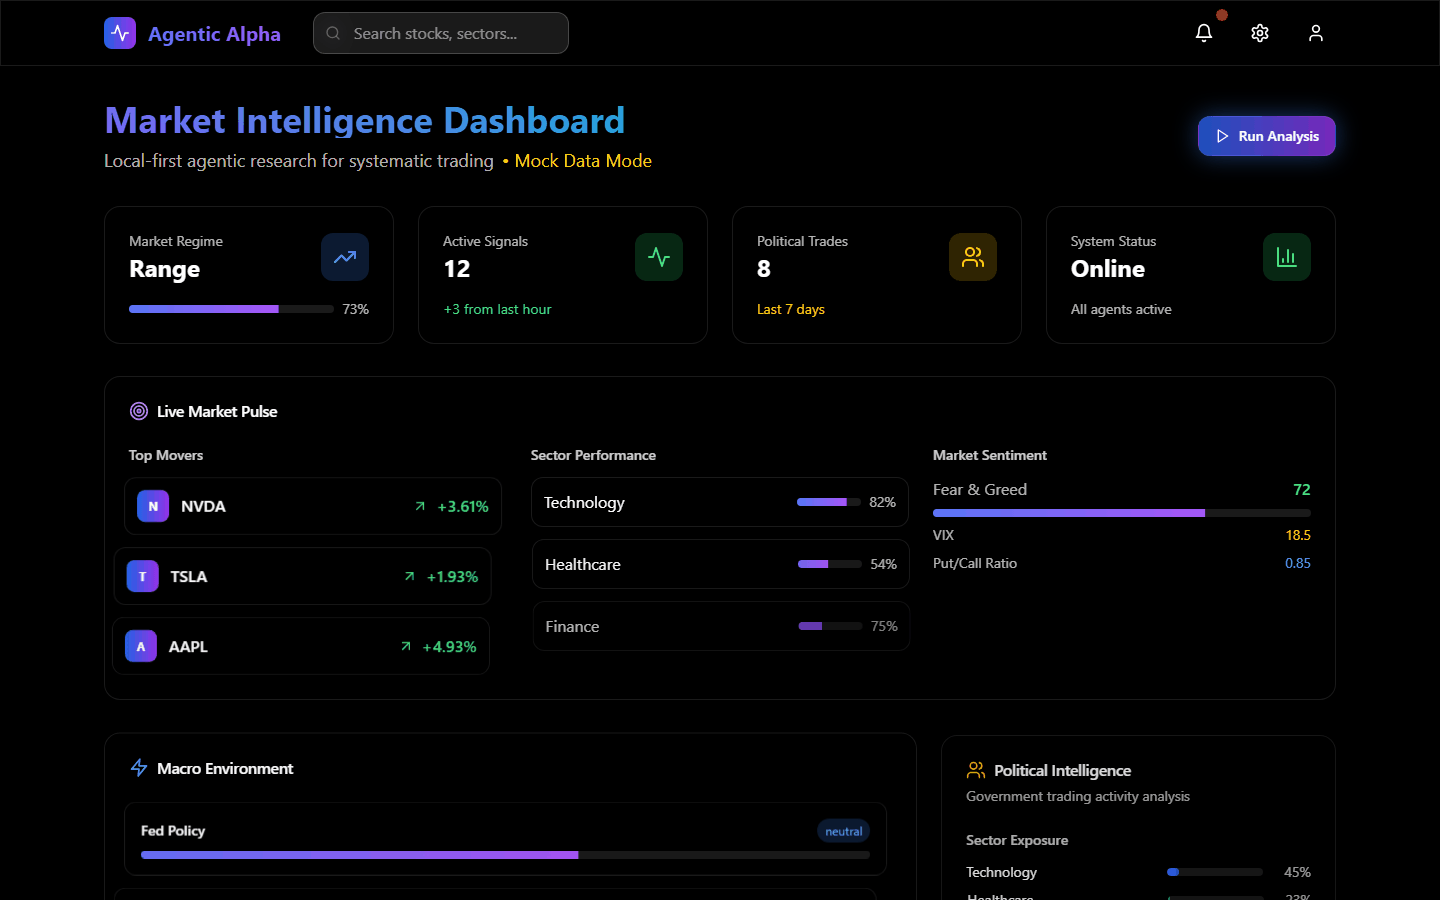Click the VIX value 18.5
The height and width of the screenshot is (900, 1440).
pyautogui.click(x=1298, y=535)
